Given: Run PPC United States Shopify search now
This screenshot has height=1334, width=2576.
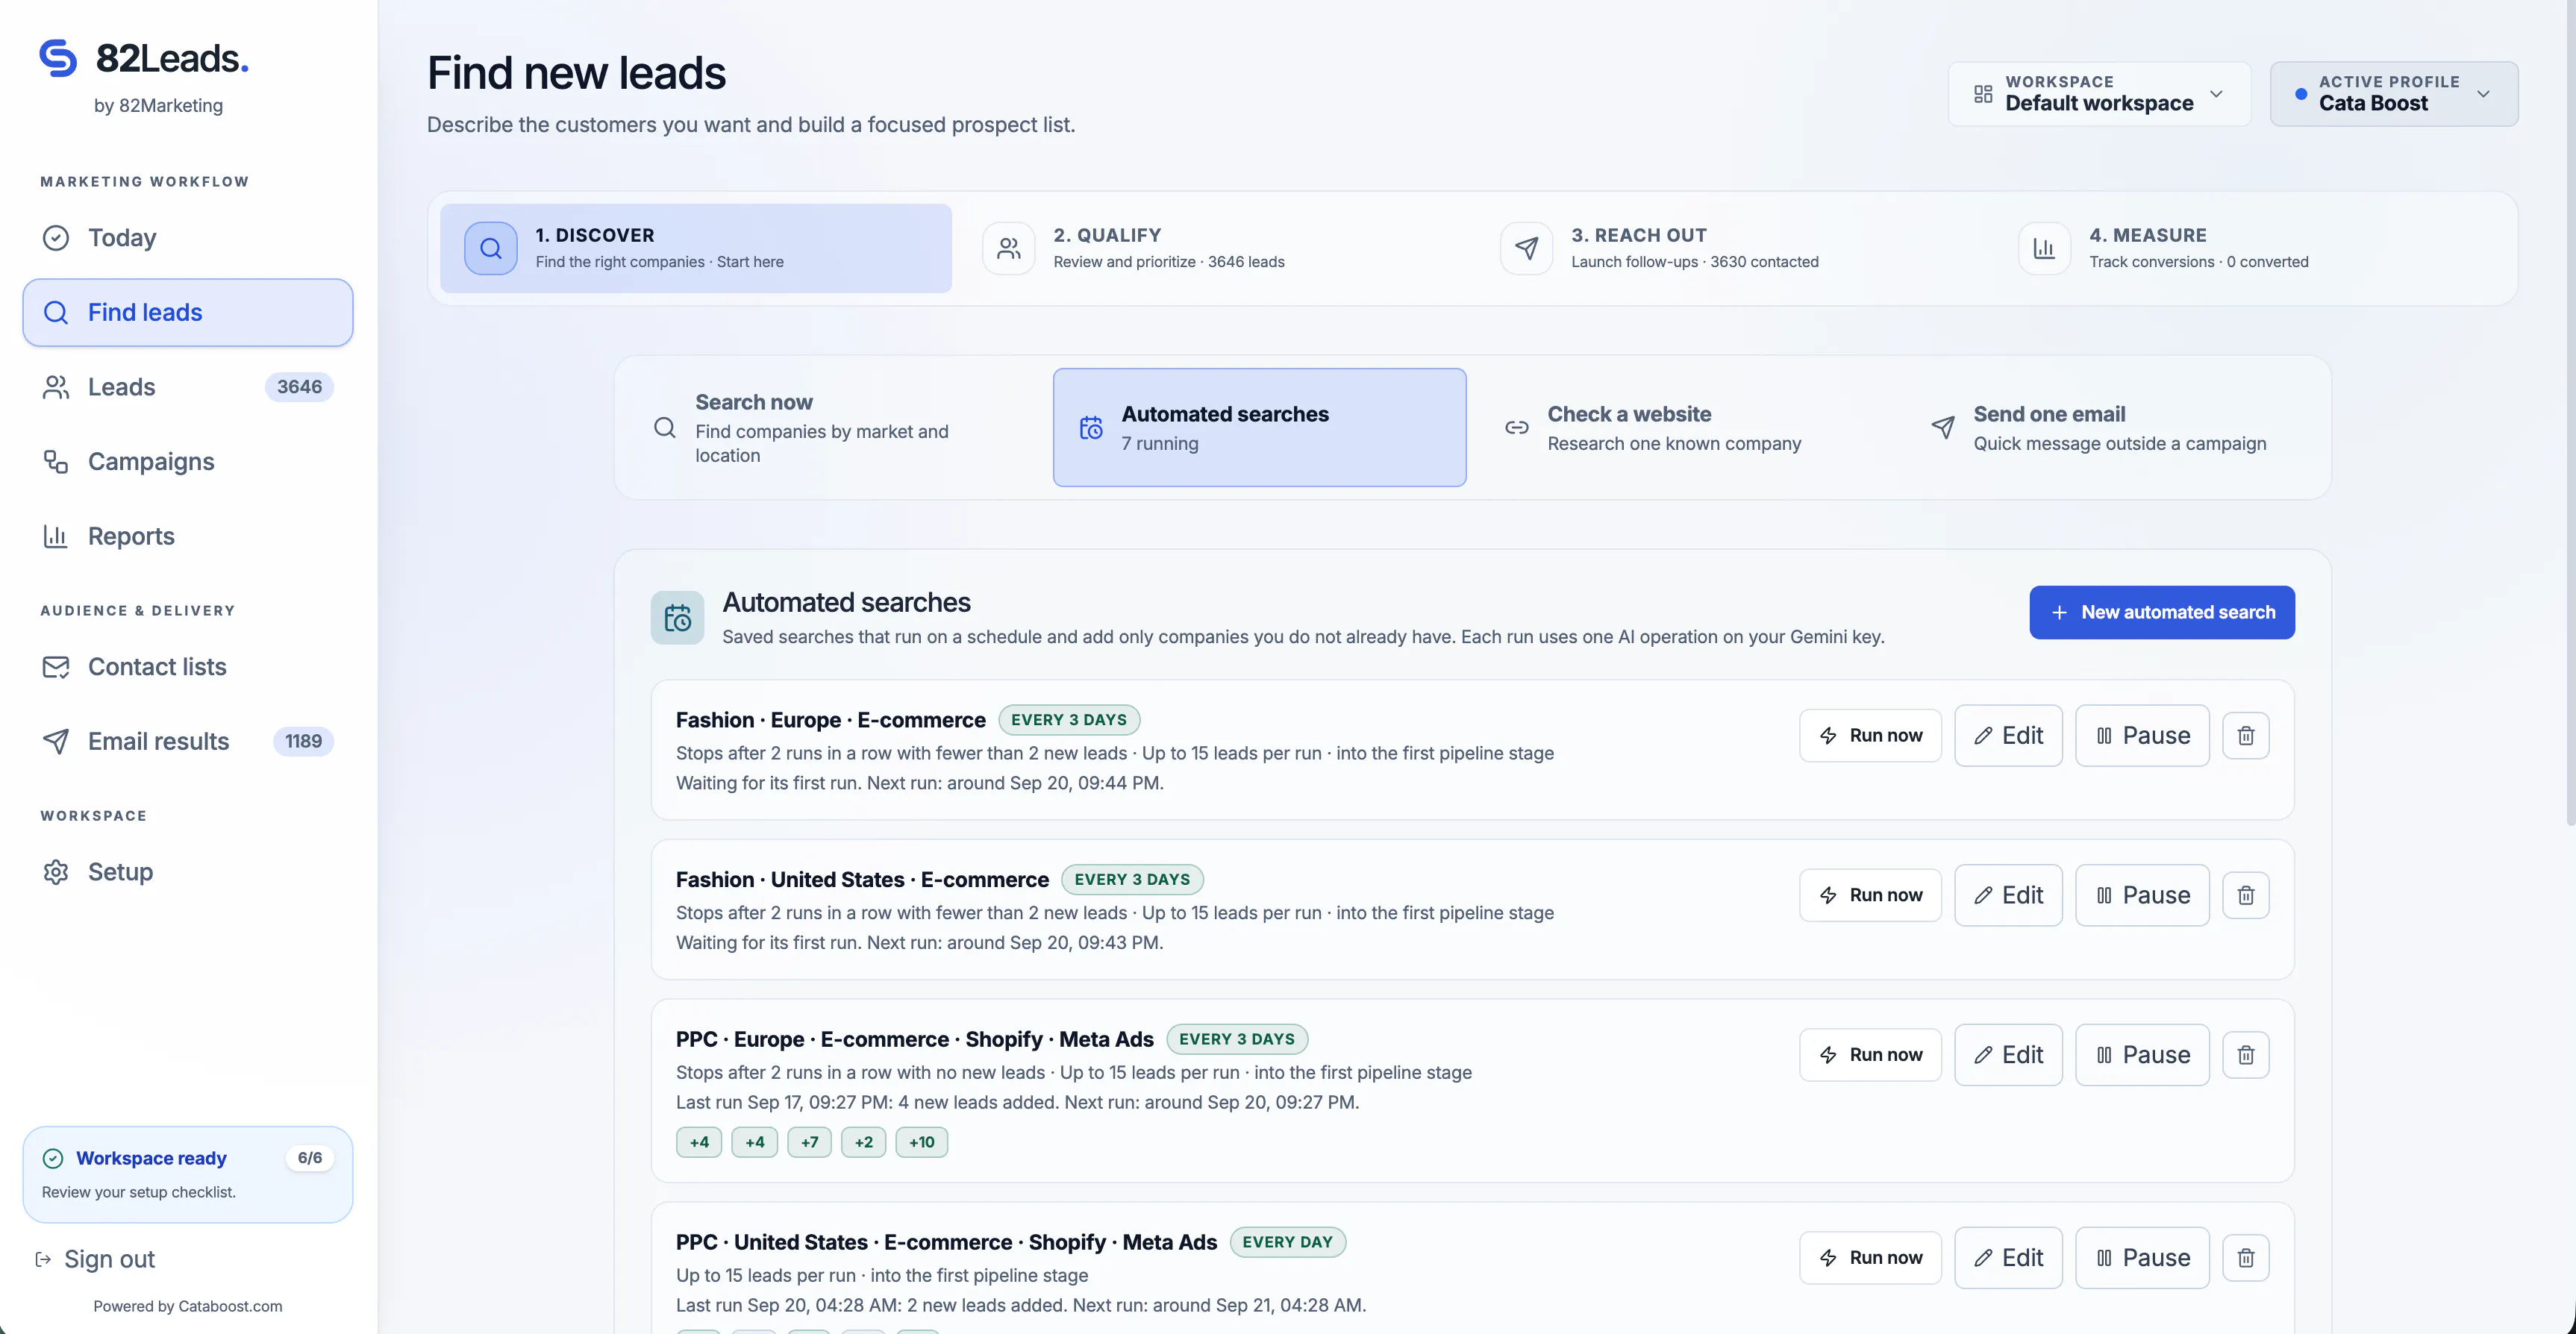Looking at the screenshot, I should pos(1870,1258).
